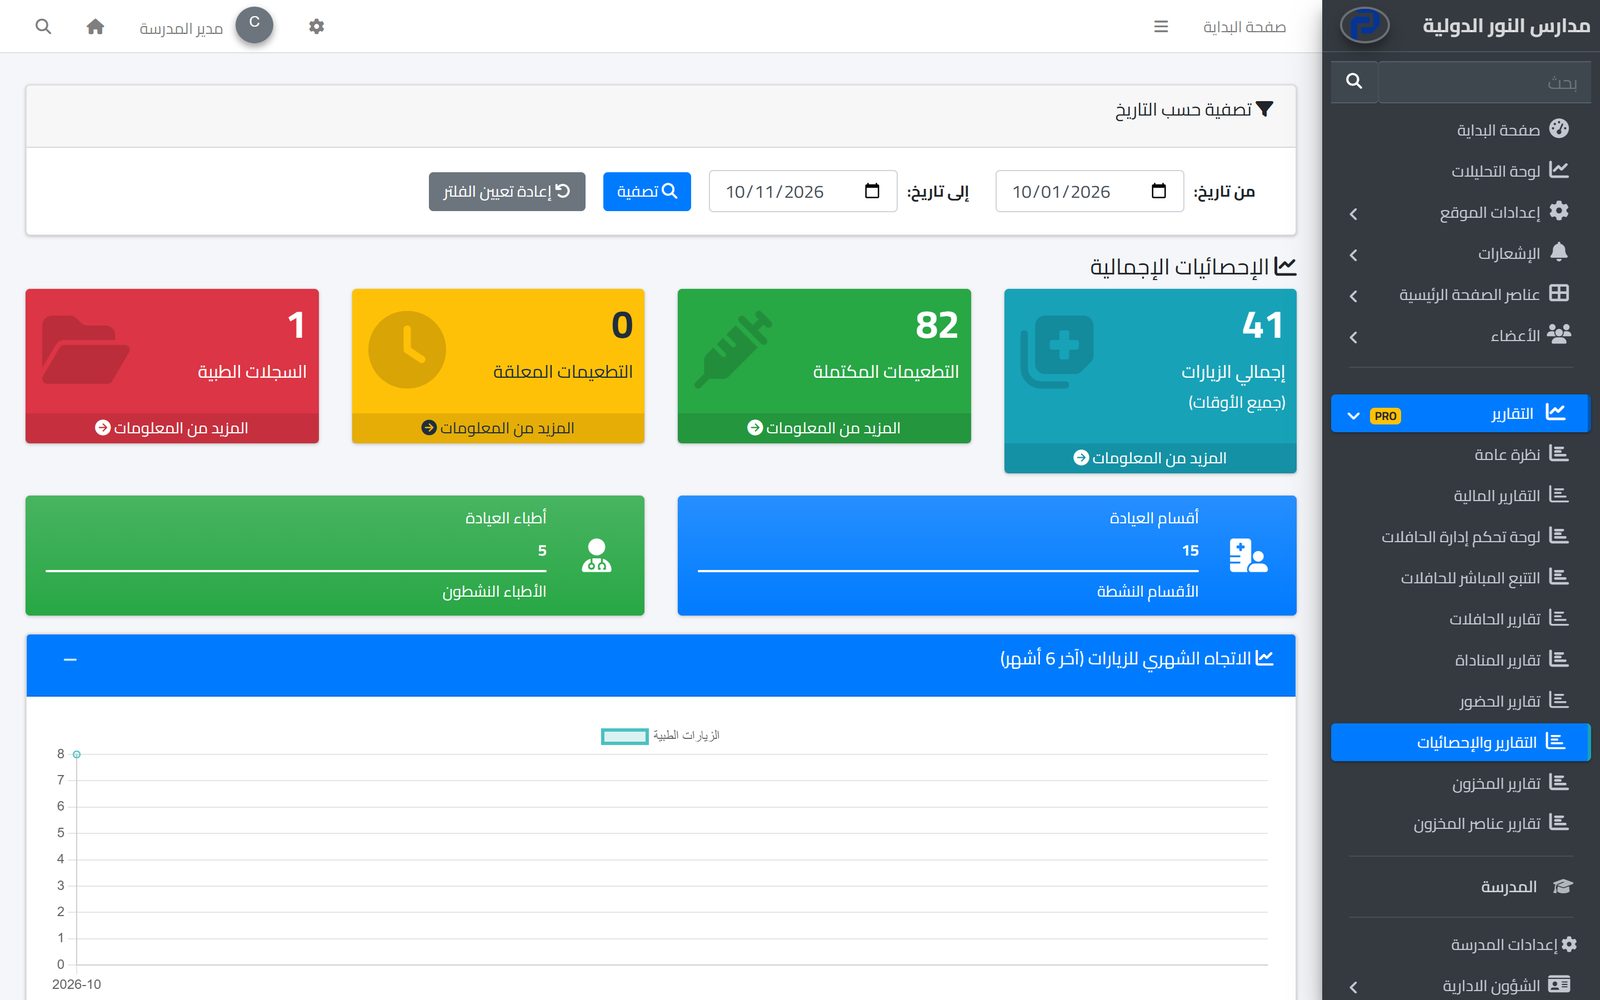
Task: Click syringe icon on completed vaccinations card
Action: (734, 349)
